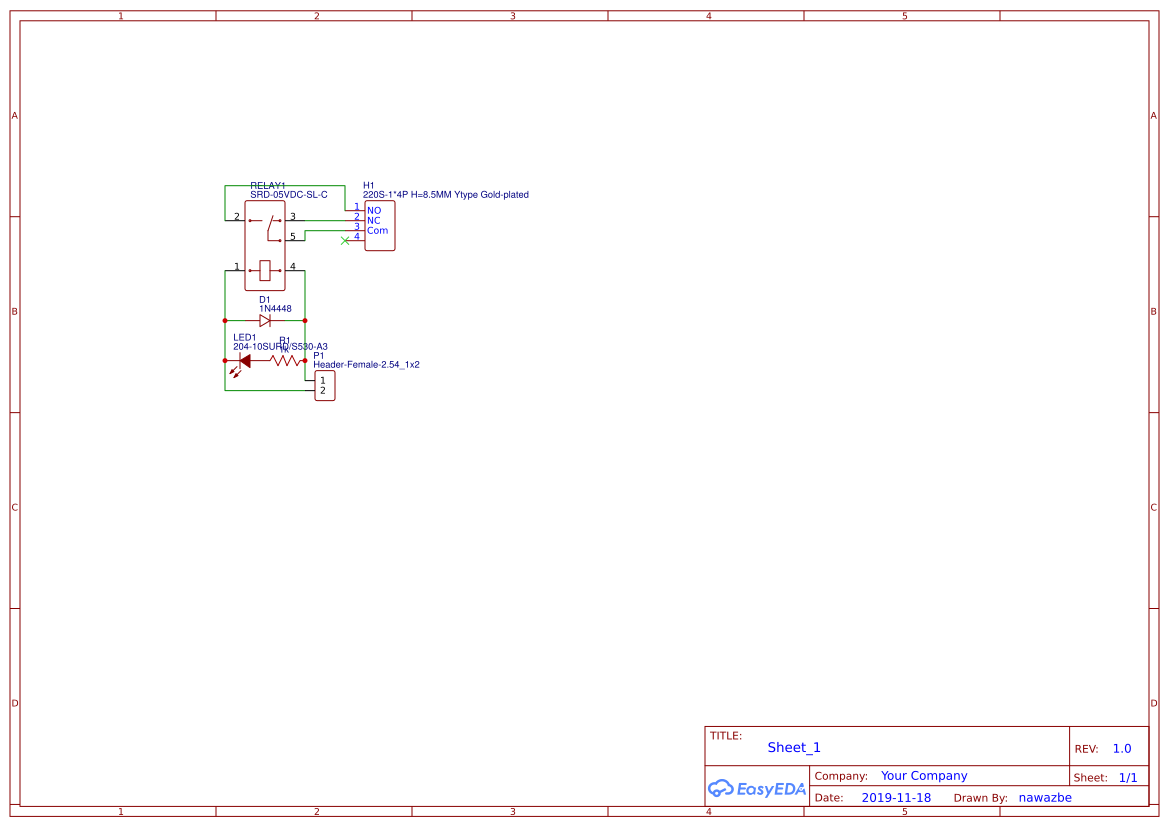Select the junction dot on LED1 net
This screenshot has height=827, width=1169.
(224, 360)
